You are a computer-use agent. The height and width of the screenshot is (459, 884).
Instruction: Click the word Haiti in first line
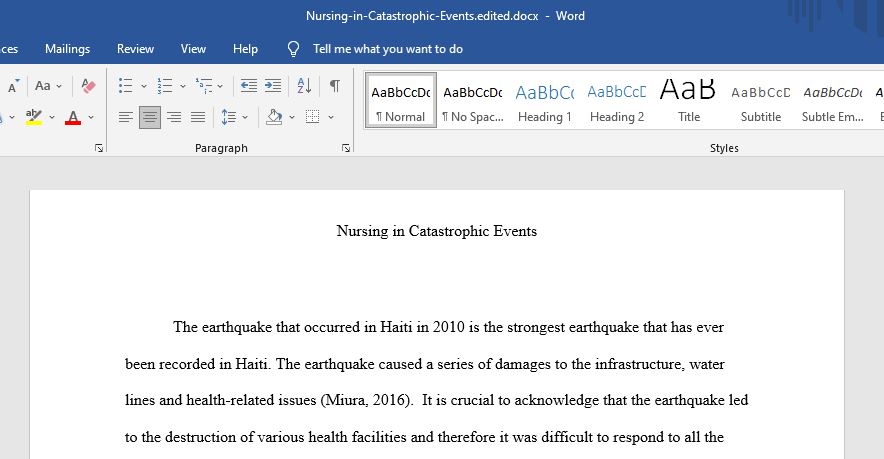[x=396, y=327]
